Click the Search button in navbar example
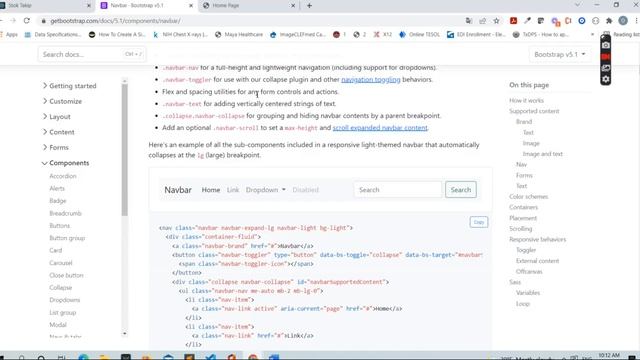This screenshot has width=640, height=360. (x=461, y=190)
